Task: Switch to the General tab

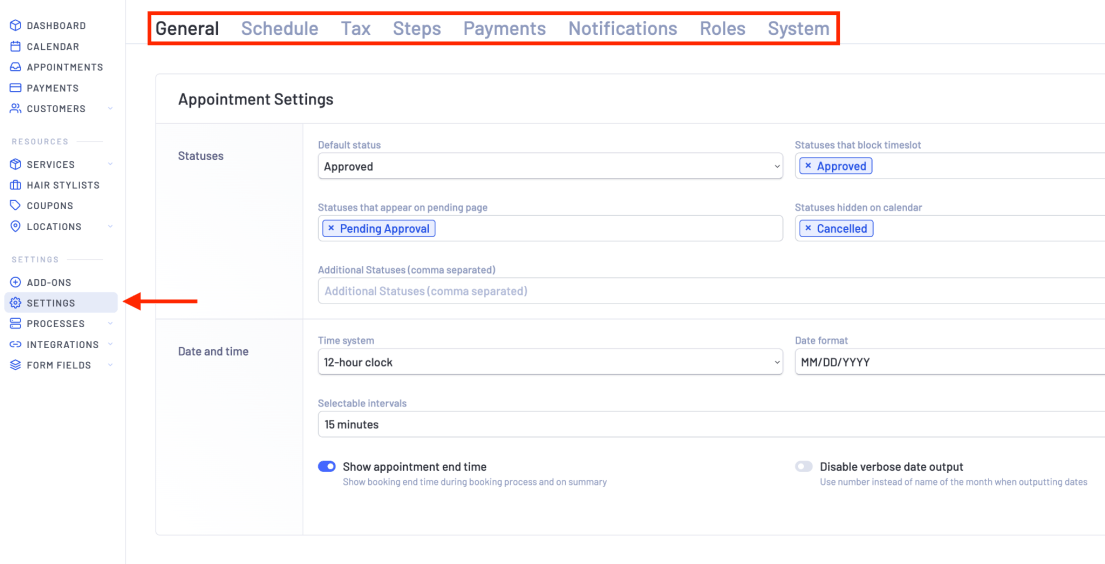Action: pos(187,28)
